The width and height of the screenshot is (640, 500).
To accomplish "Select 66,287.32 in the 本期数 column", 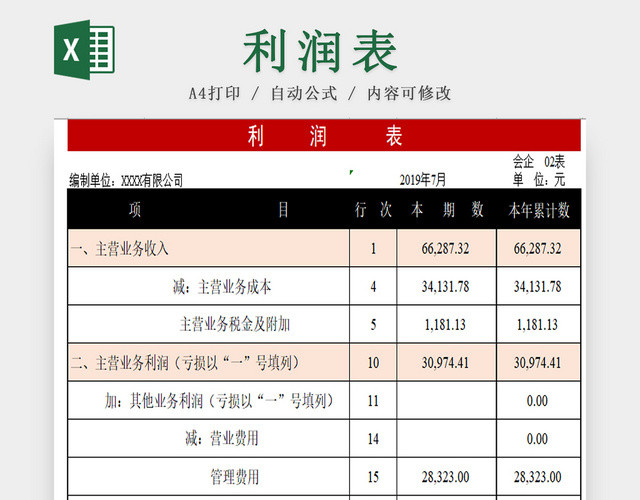I will pyautogui.click(x=445, y=248).
